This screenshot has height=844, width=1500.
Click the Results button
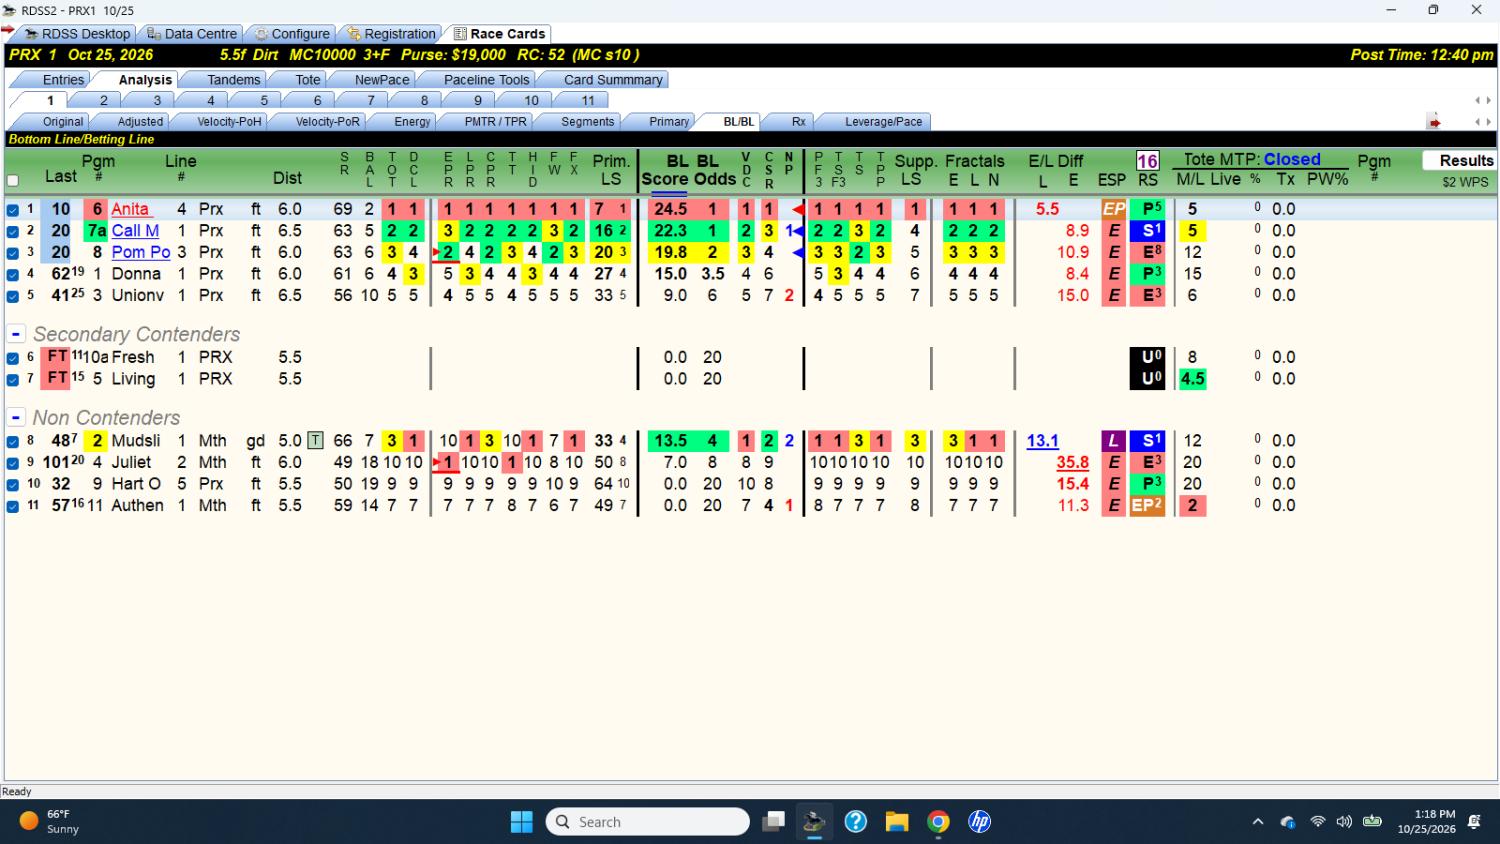pyautogui.click(x=1460, y=160)
